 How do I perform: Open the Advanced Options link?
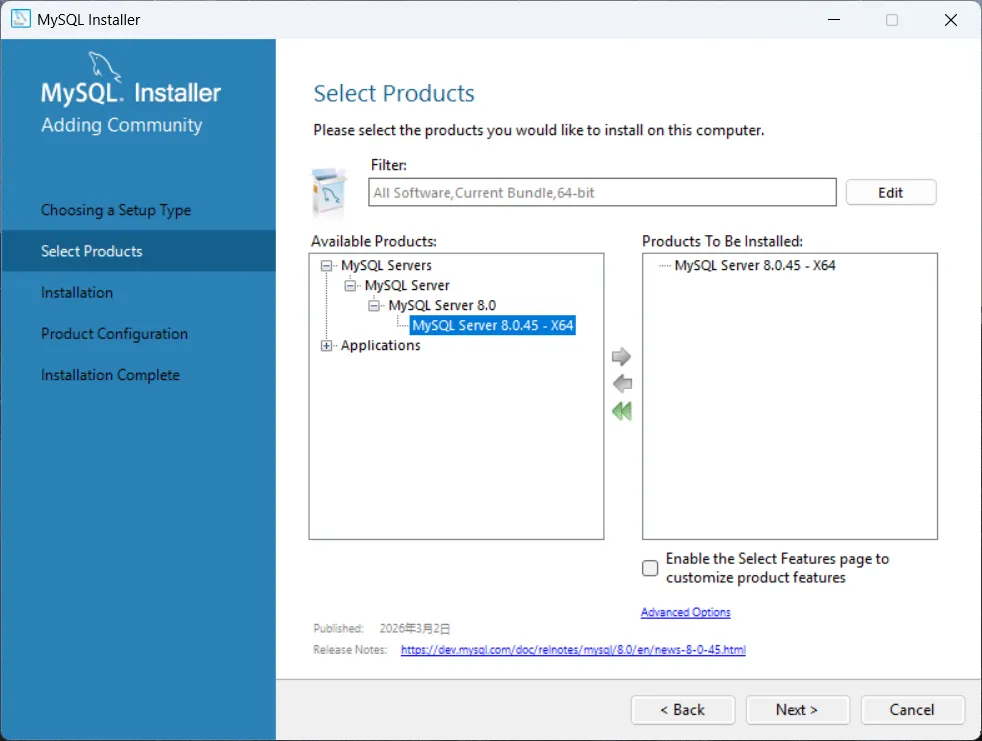click(685, 612)
